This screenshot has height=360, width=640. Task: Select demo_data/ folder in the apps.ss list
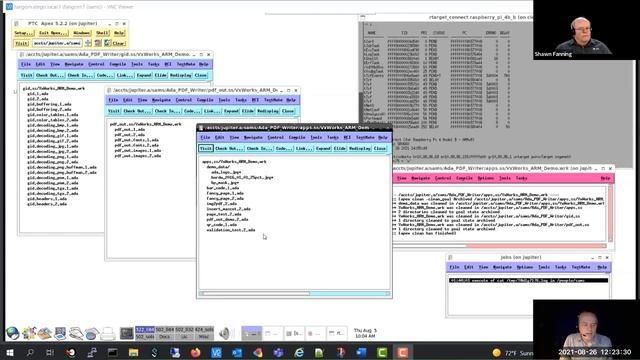[218, 167]
